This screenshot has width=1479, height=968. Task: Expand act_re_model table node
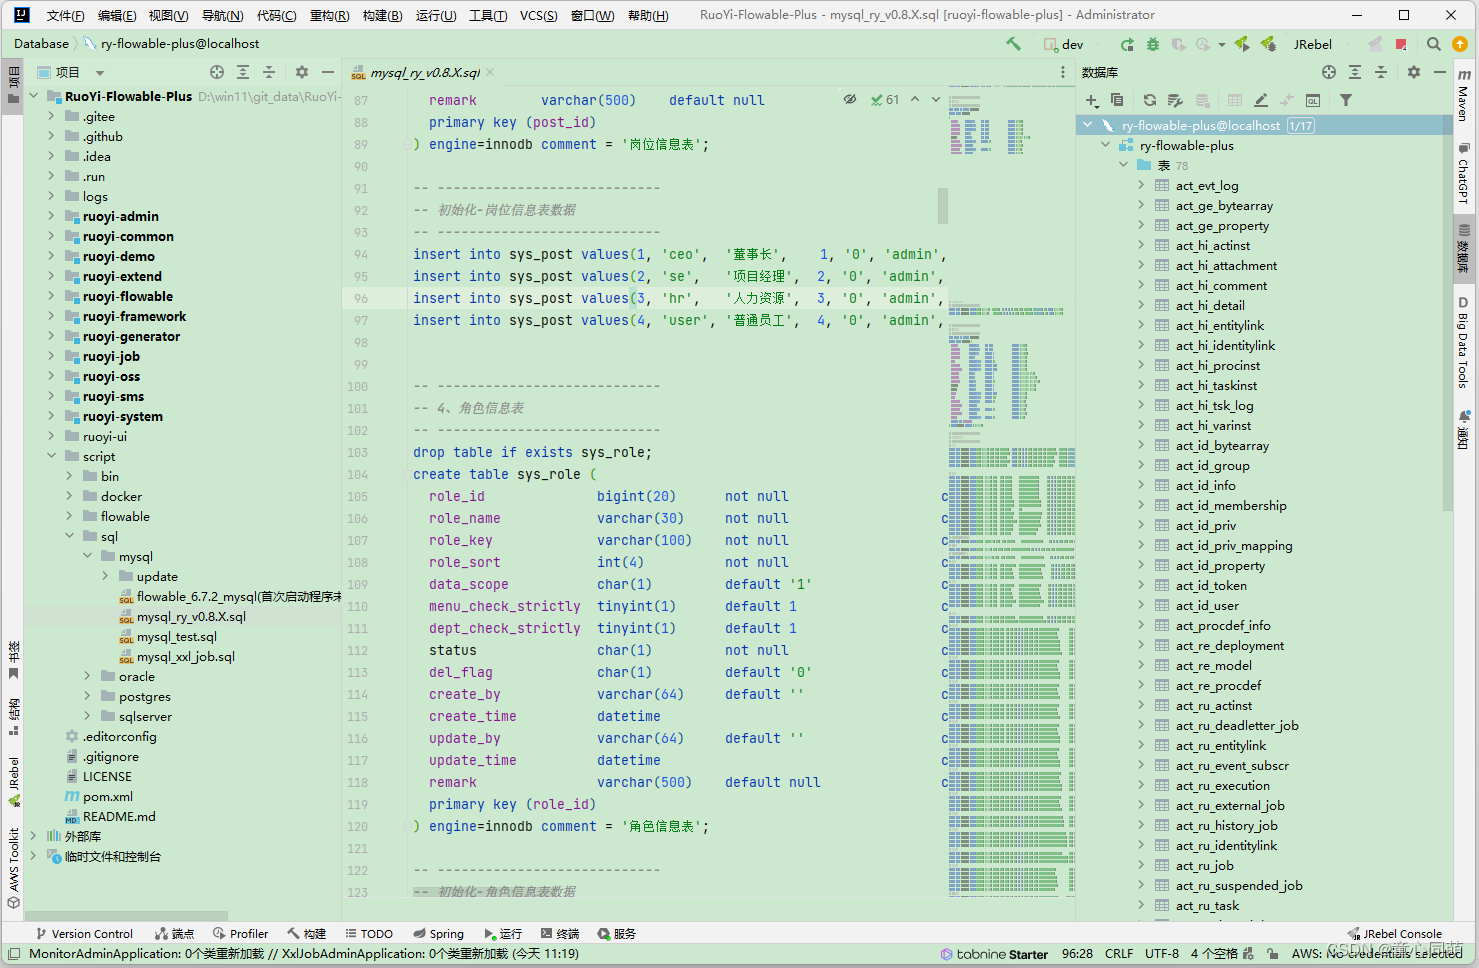click(x=1141, y=665)
